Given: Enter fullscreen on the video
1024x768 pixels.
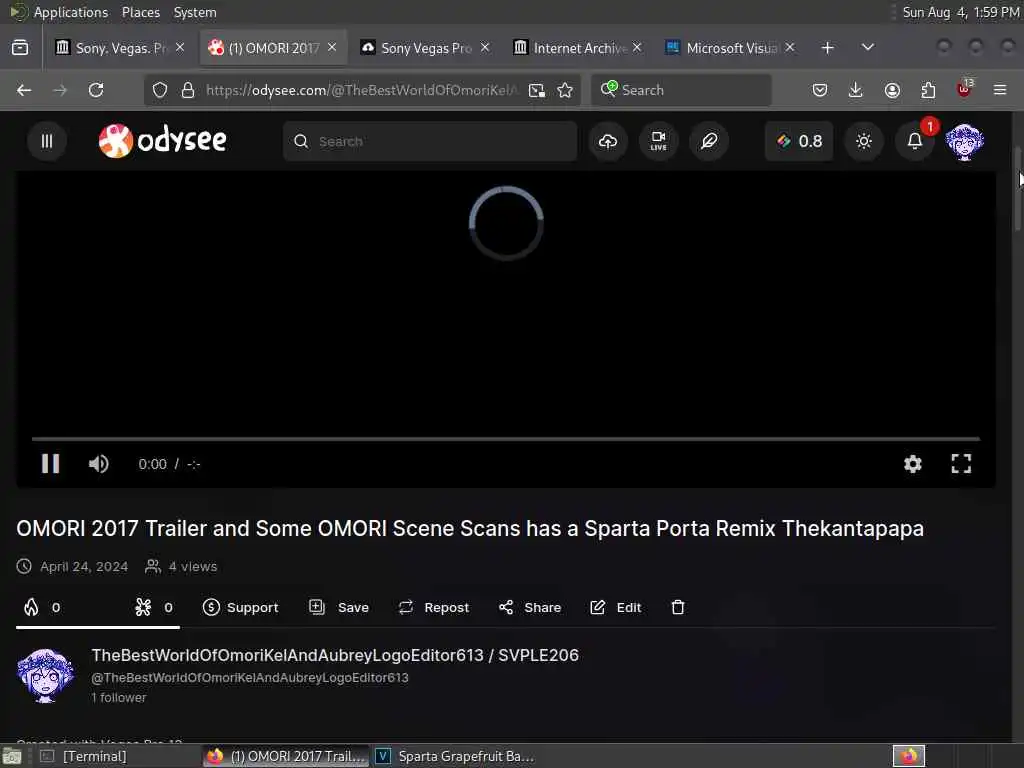Looking at the screenshot, I should (961, 464).
